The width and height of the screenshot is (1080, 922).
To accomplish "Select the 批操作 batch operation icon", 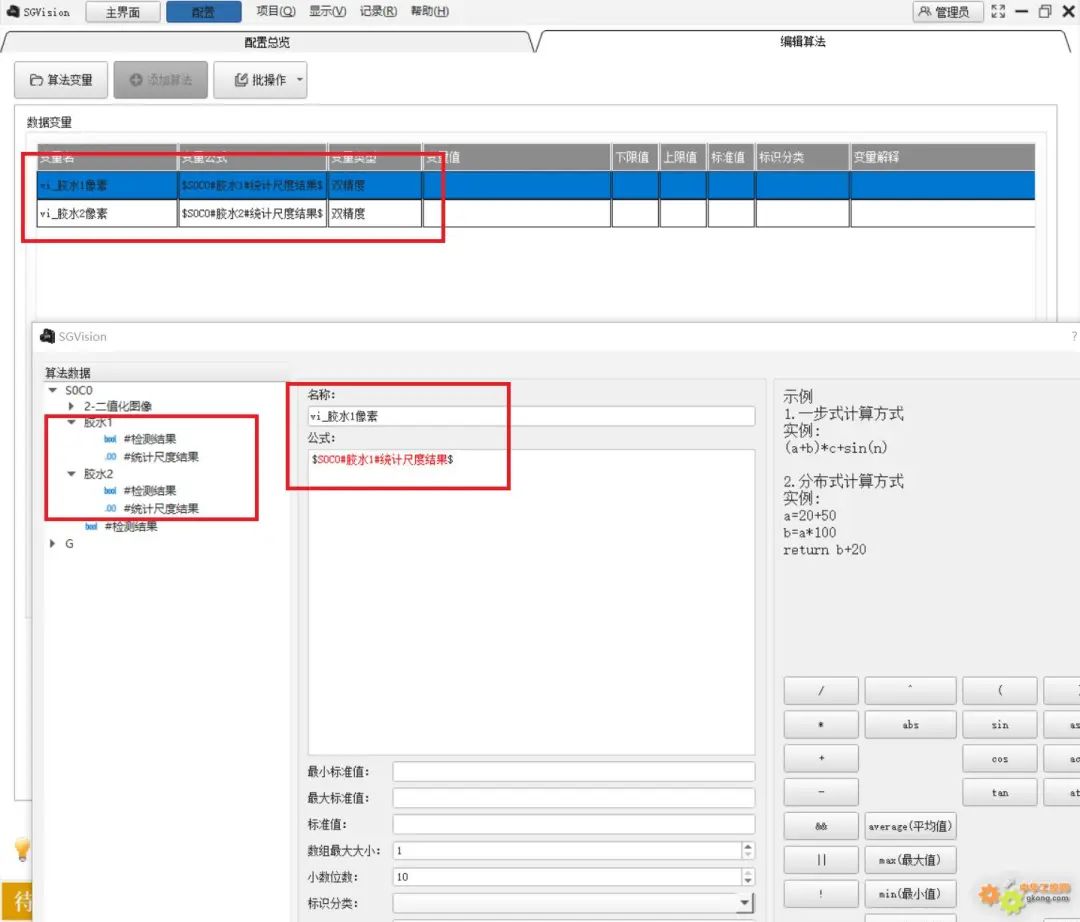I will [x=243, y=79].
